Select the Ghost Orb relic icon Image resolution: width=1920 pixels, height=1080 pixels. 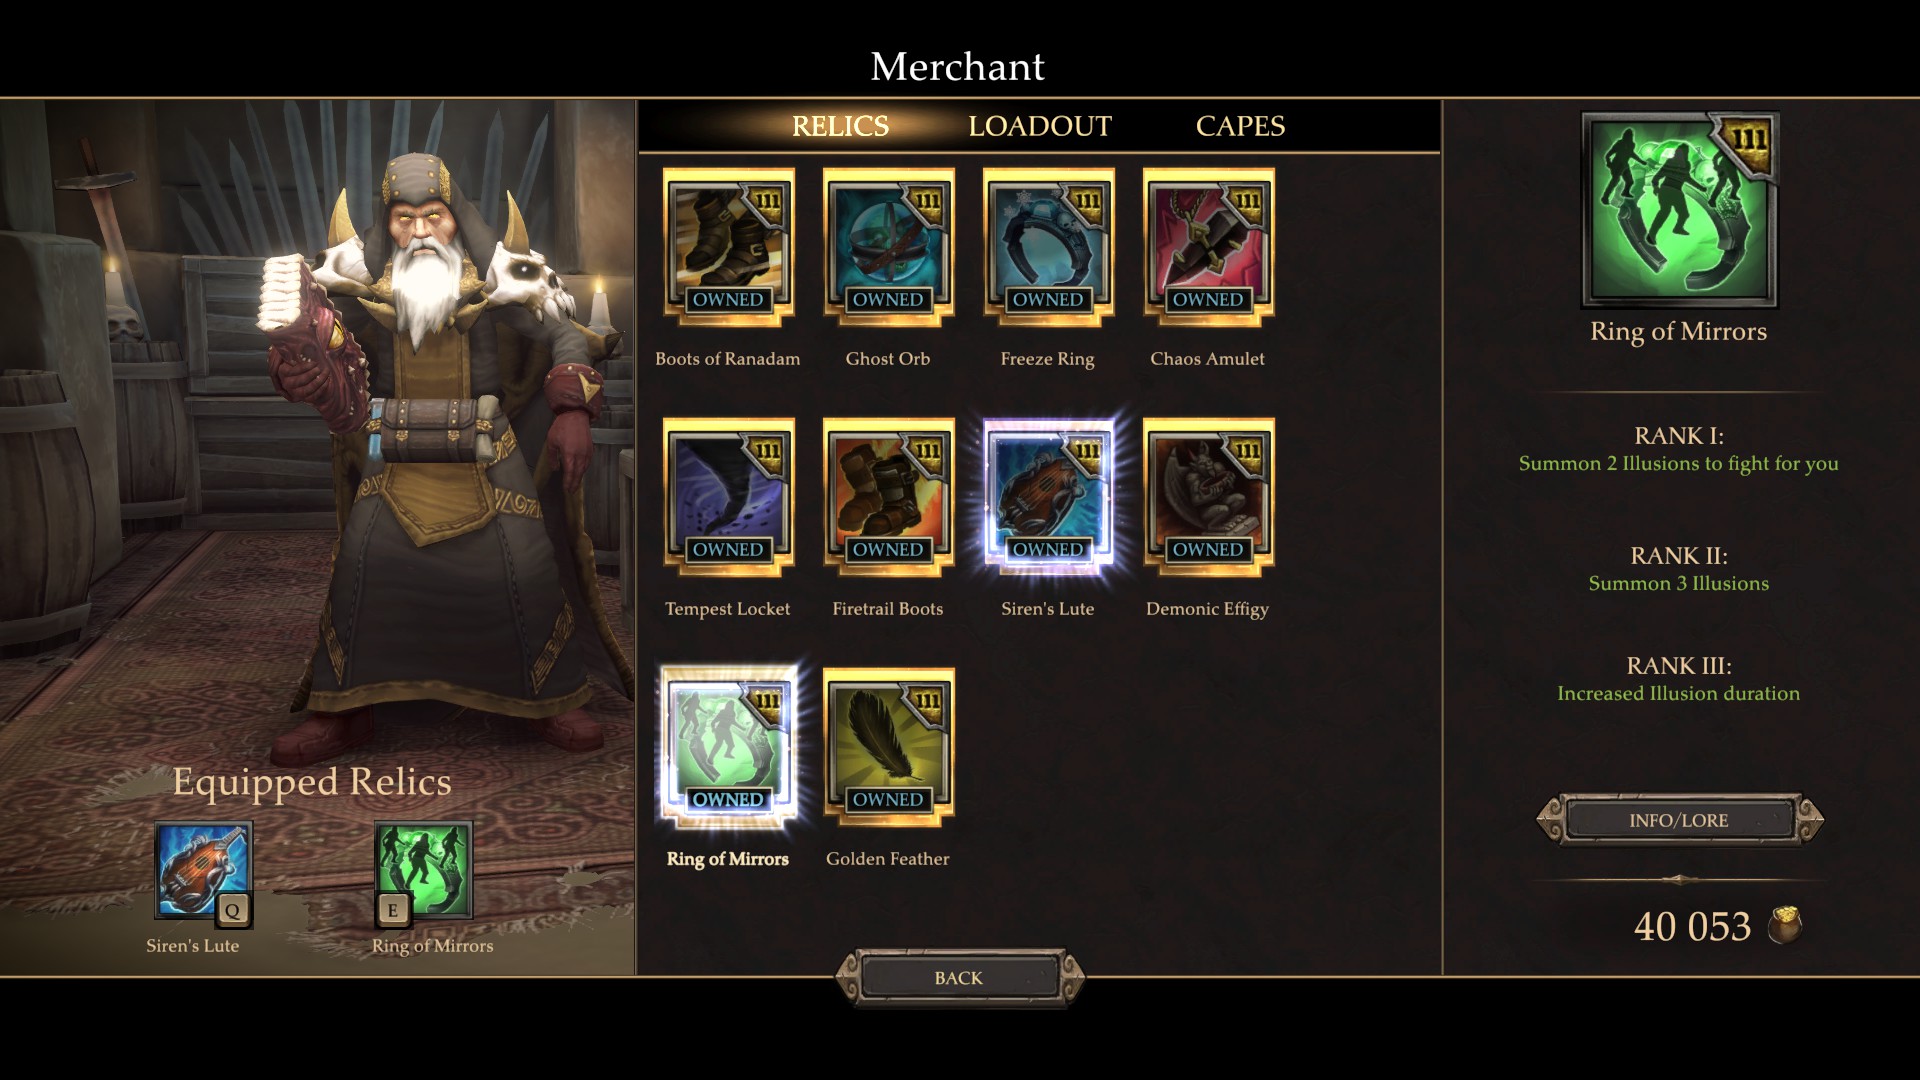(888, 247)
